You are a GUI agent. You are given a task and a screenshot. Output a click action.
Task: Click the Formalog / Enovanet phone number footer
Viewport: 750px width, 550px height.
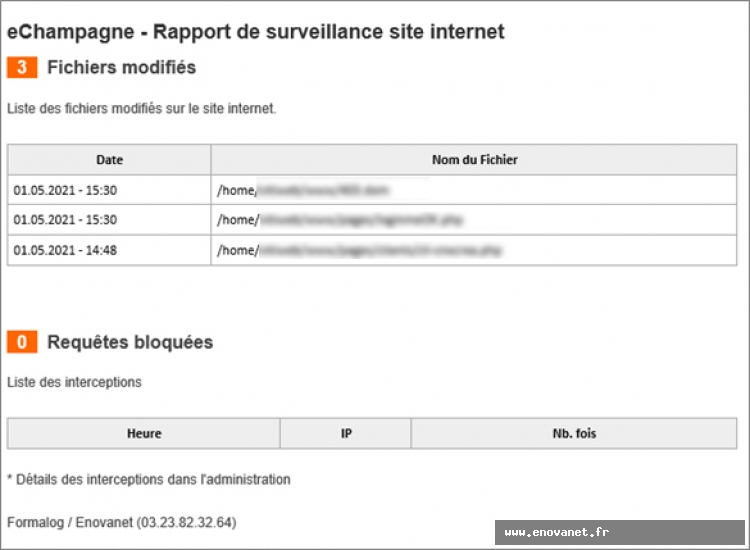tap(121, 522)
